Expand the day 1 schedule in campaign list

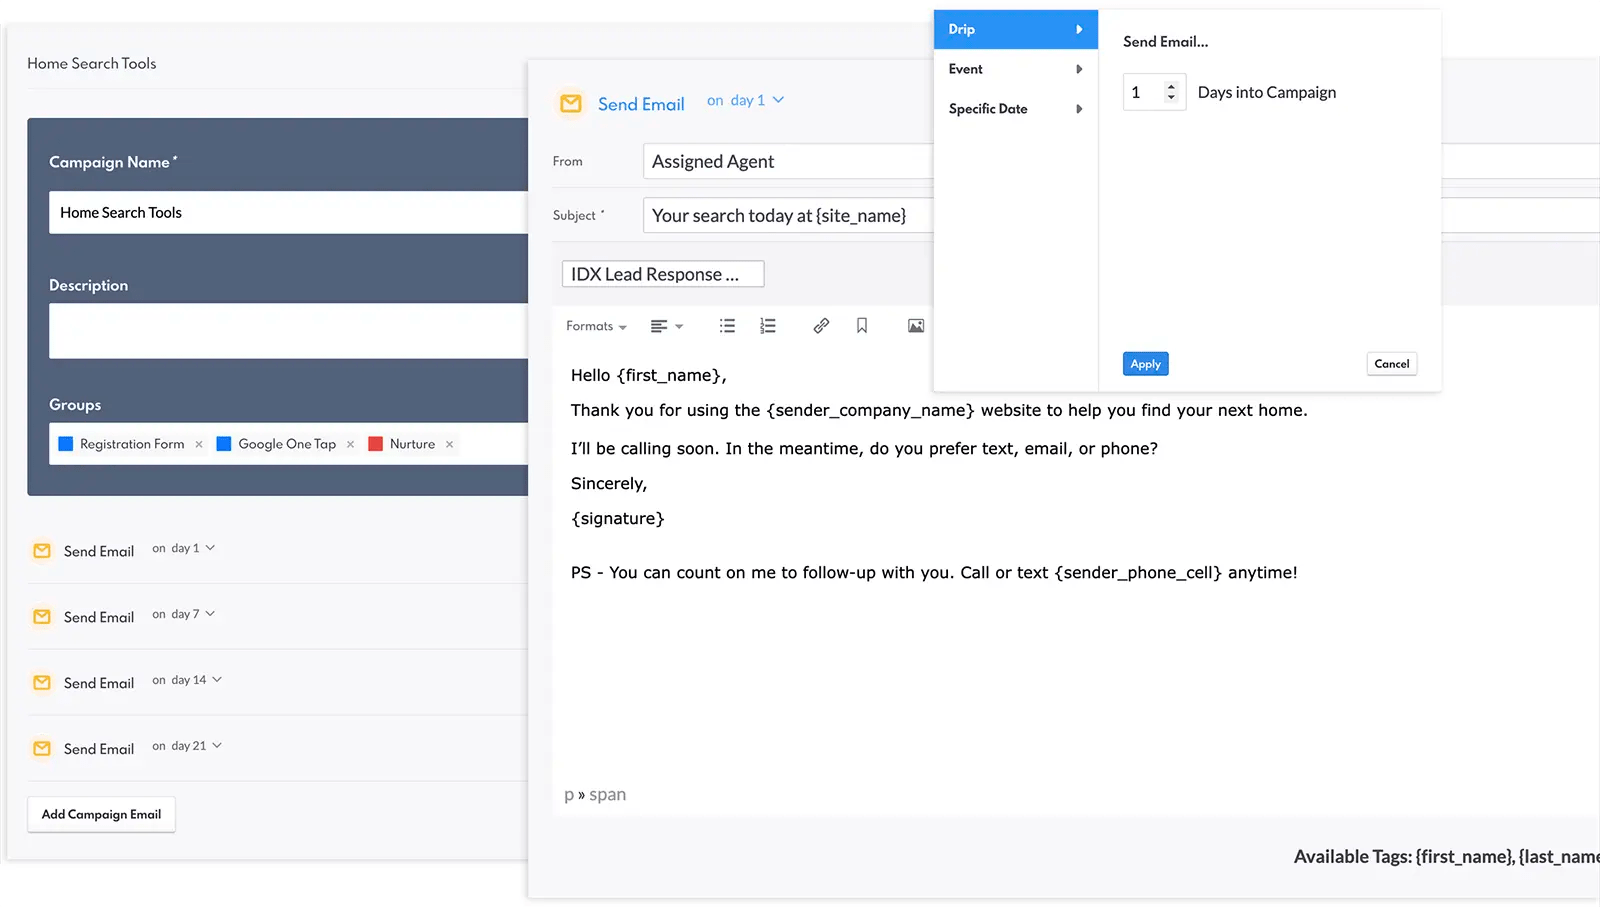pyautogui.click(x=184, y=548)
